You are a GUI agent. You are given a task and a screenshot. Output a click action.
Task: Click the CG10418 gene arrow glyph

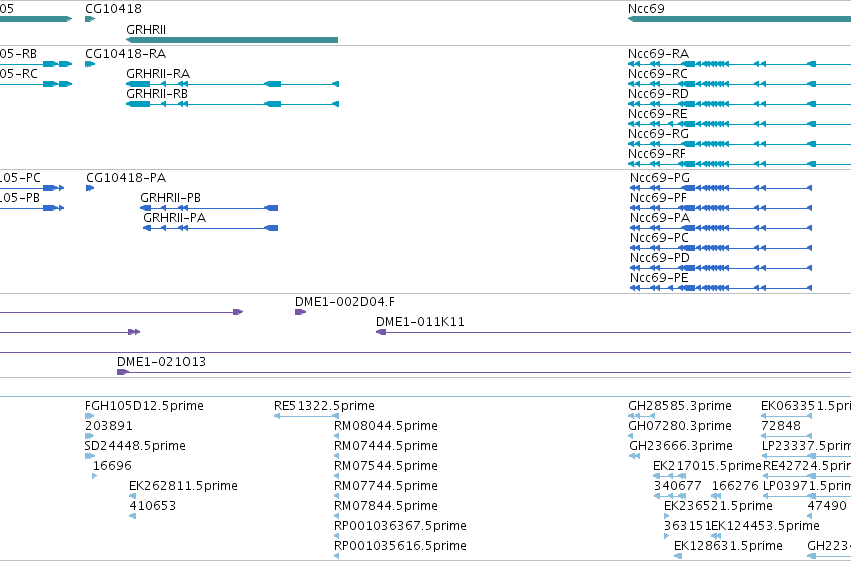[x=90, y=19]
